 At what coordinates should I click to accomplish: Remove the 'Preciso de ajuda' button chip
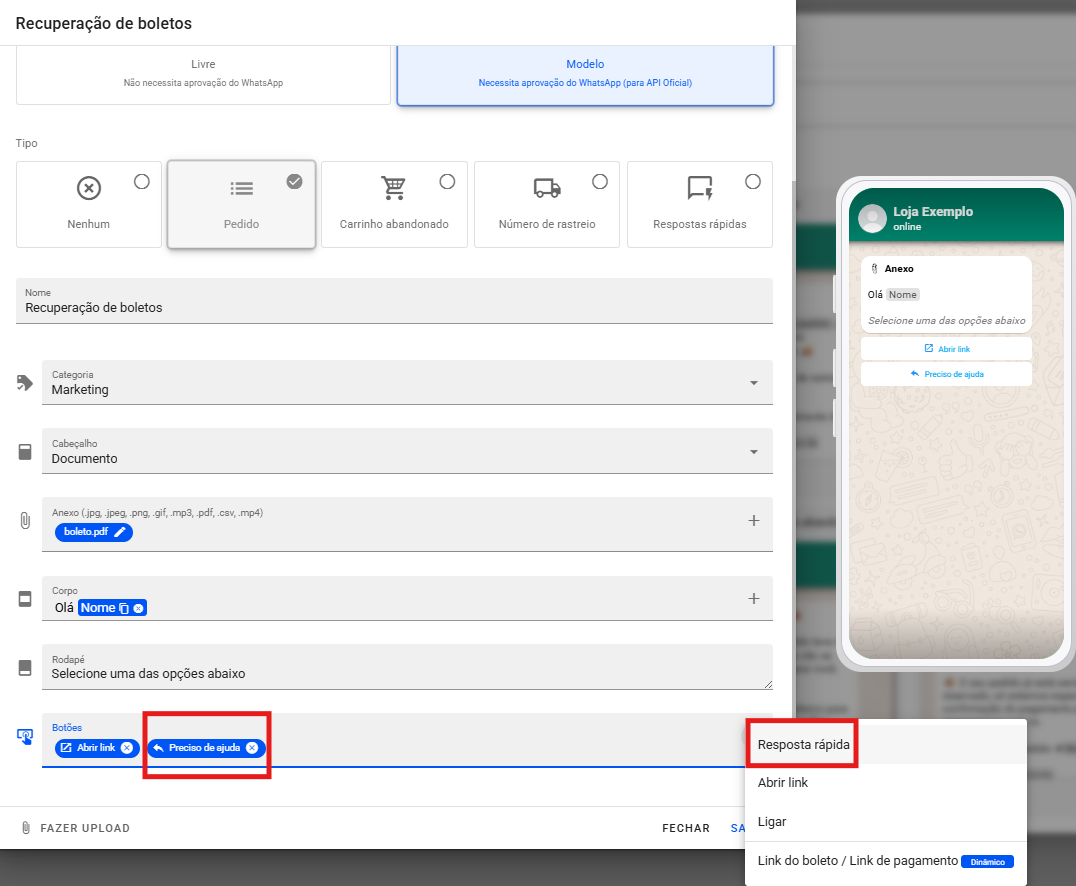[x=252, y=748]
